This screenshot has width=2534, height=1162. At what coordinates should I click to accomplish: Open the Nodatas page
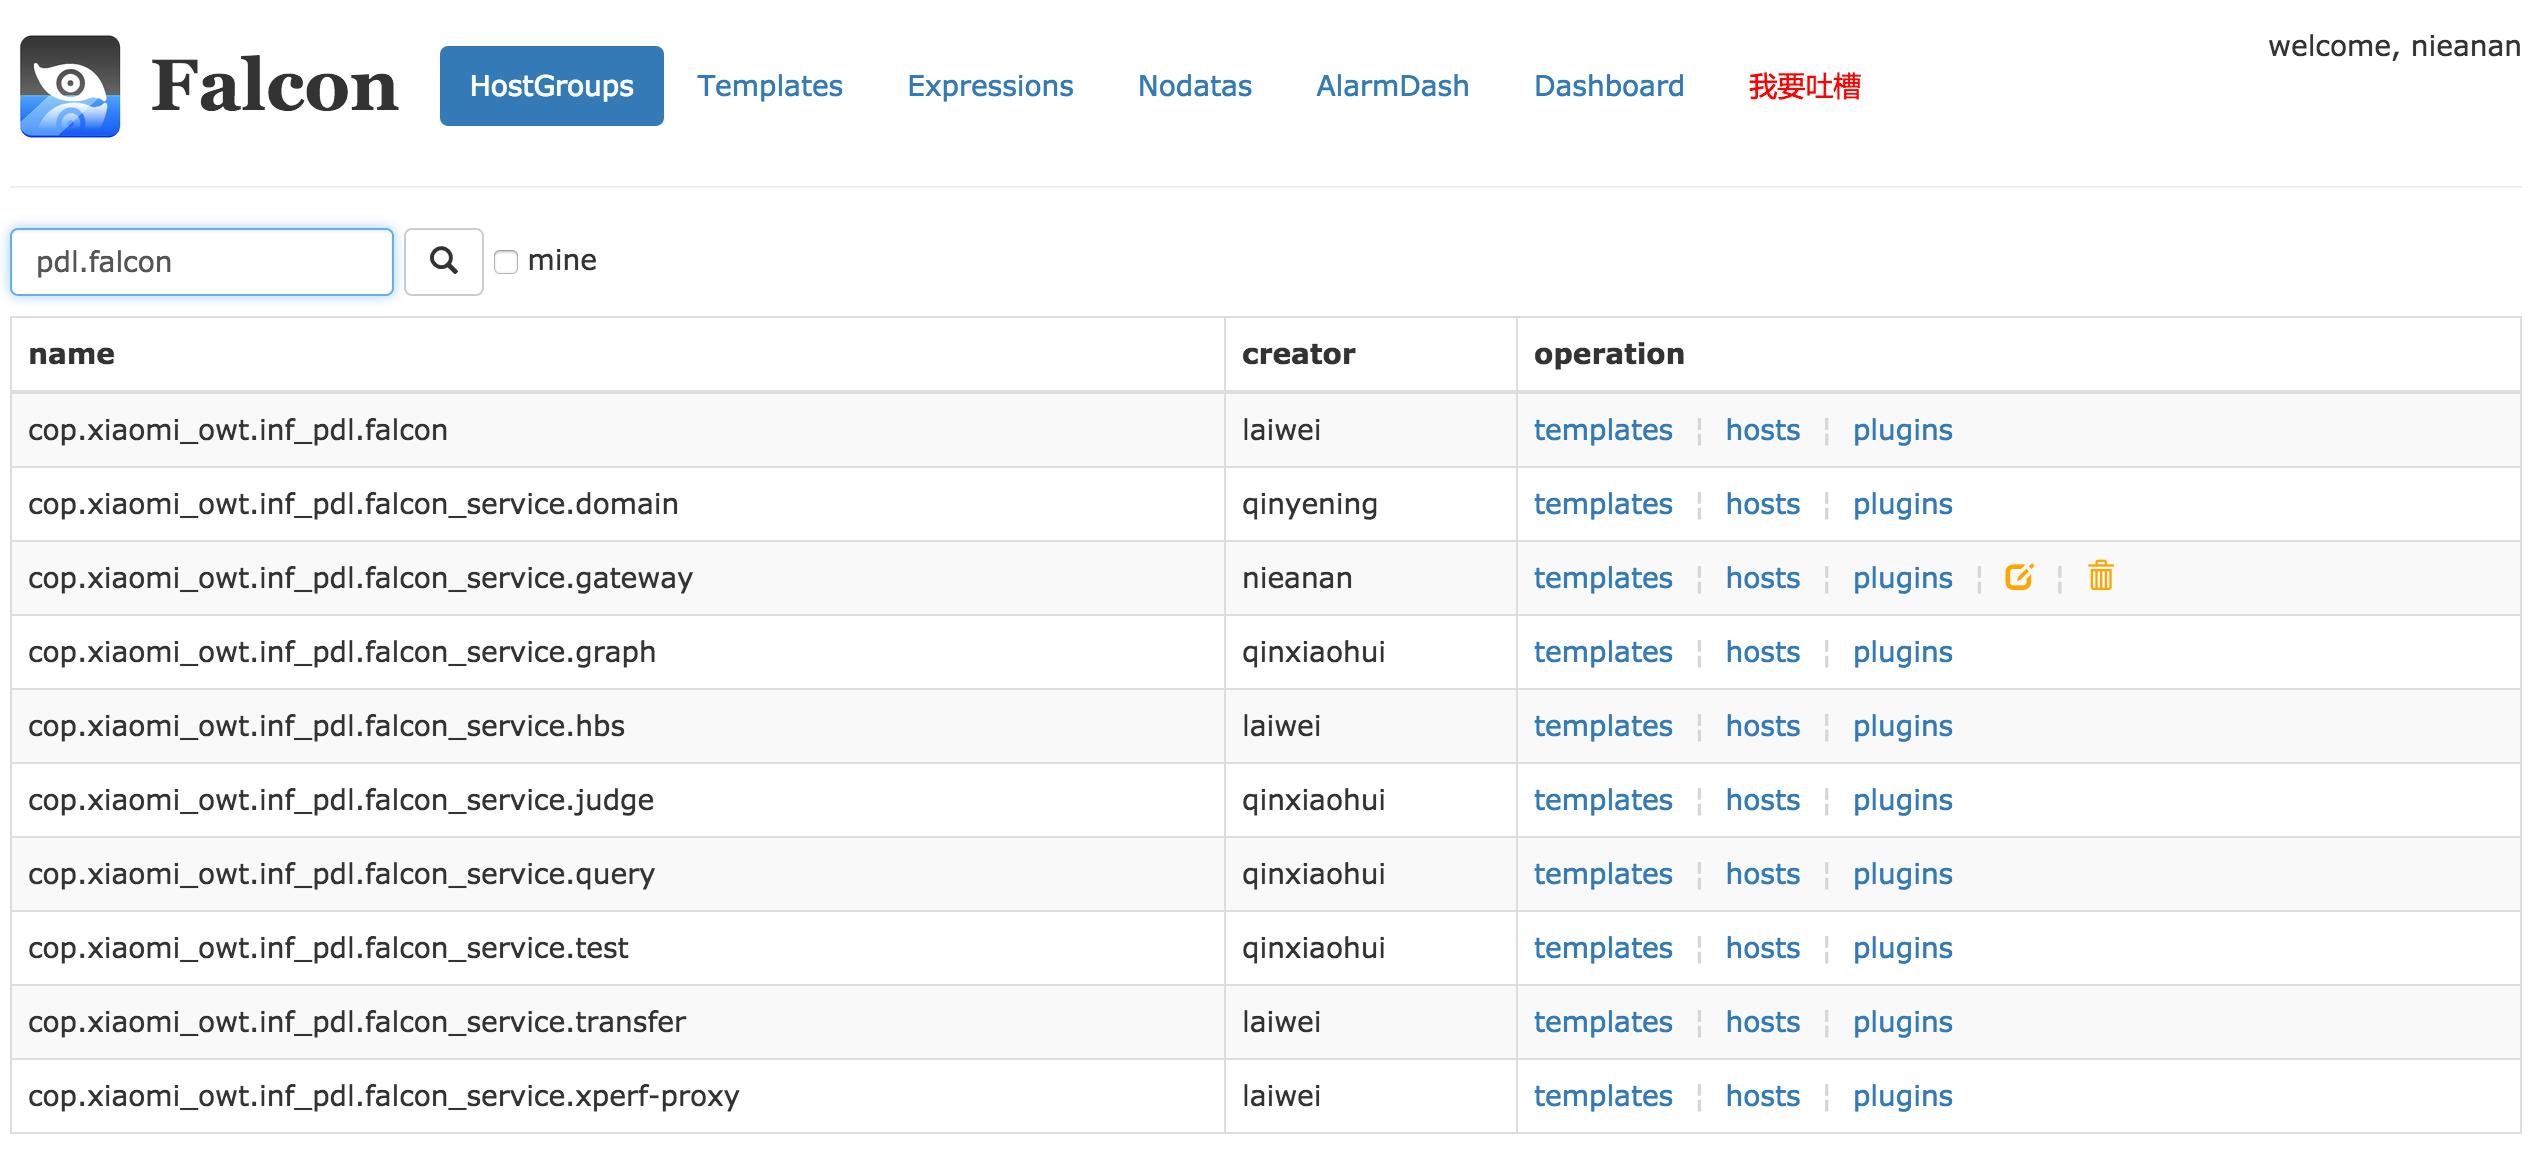(1194, 86)
